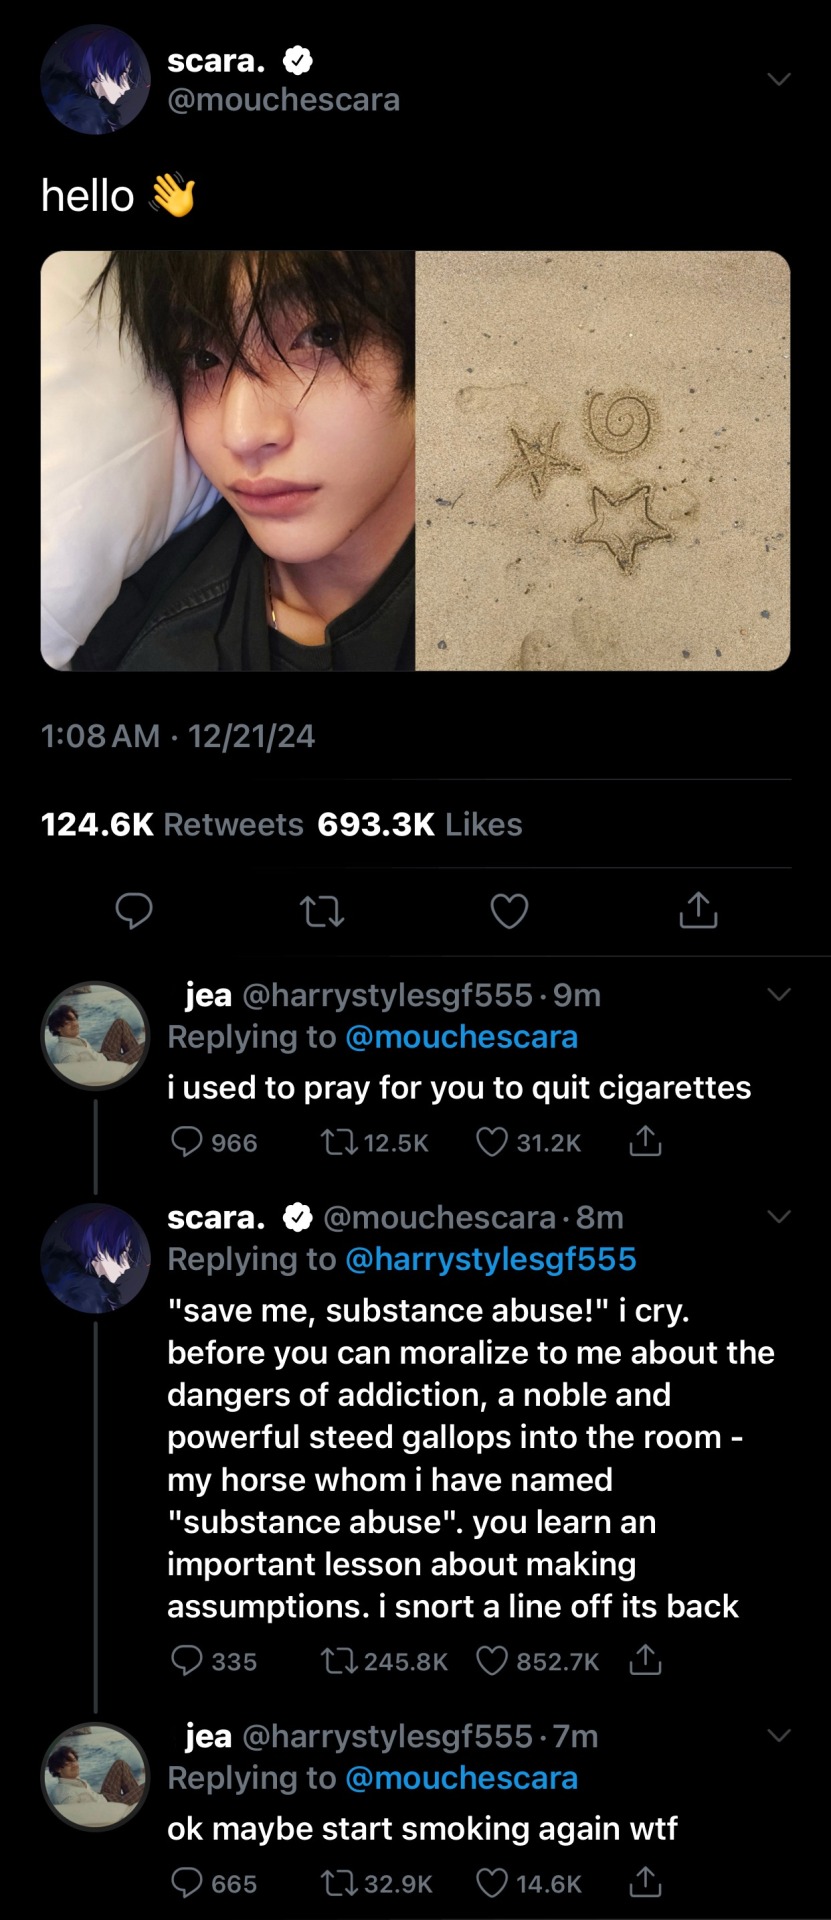Like scara's "substance abuse" reply
The image size is (831, 1920).
click(x=491, y=1660)
